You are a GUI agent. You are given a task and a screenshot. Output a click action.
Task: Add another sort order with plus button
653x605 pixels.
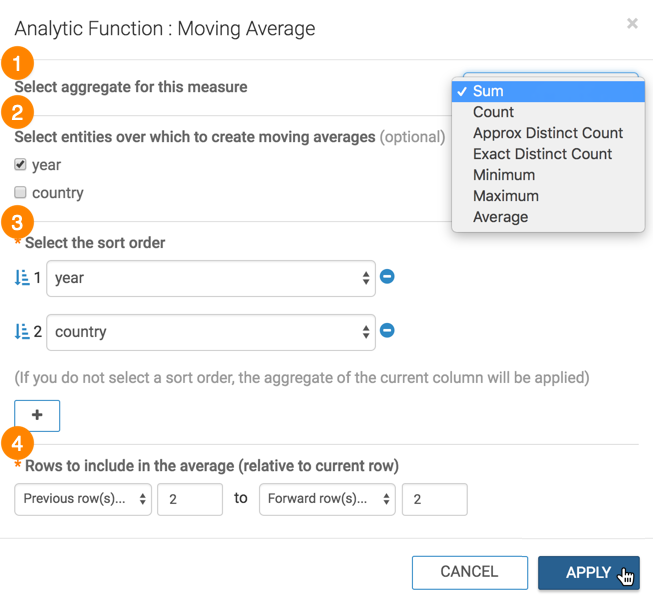[37, 415]
